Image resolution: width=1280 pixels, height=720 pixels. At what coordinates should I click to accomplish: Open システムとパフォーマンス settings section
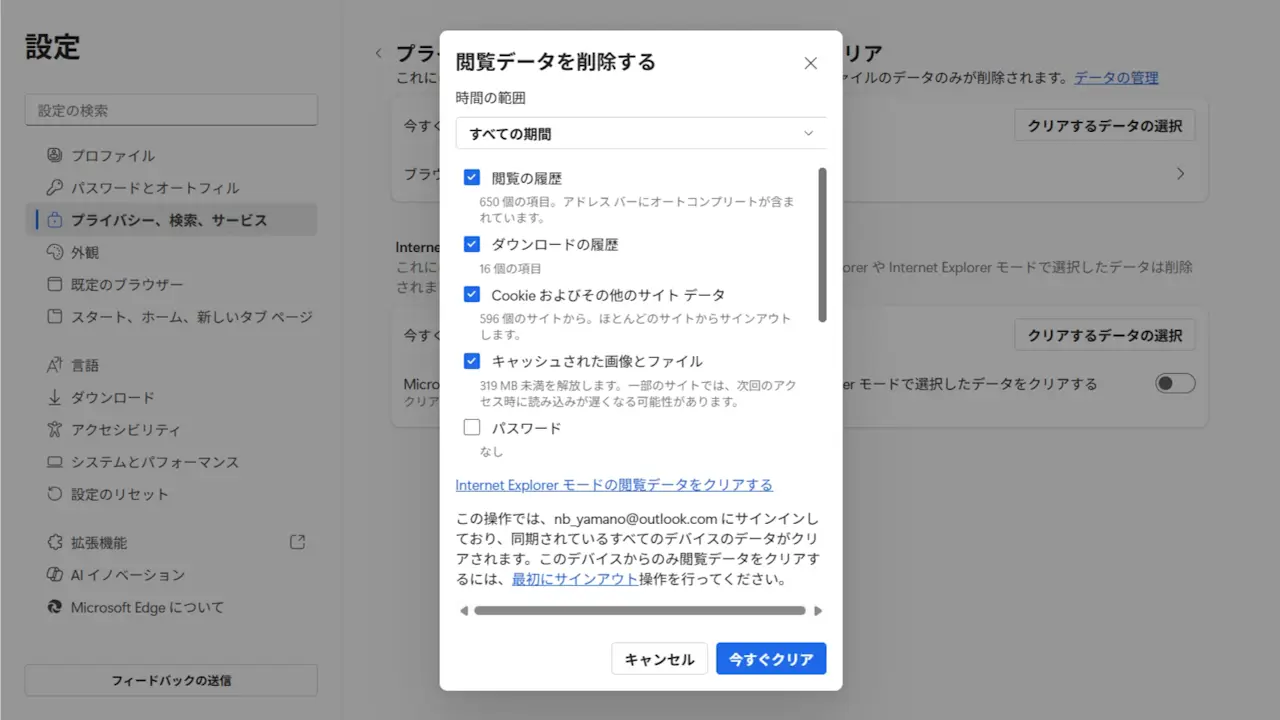pos(154,463)
